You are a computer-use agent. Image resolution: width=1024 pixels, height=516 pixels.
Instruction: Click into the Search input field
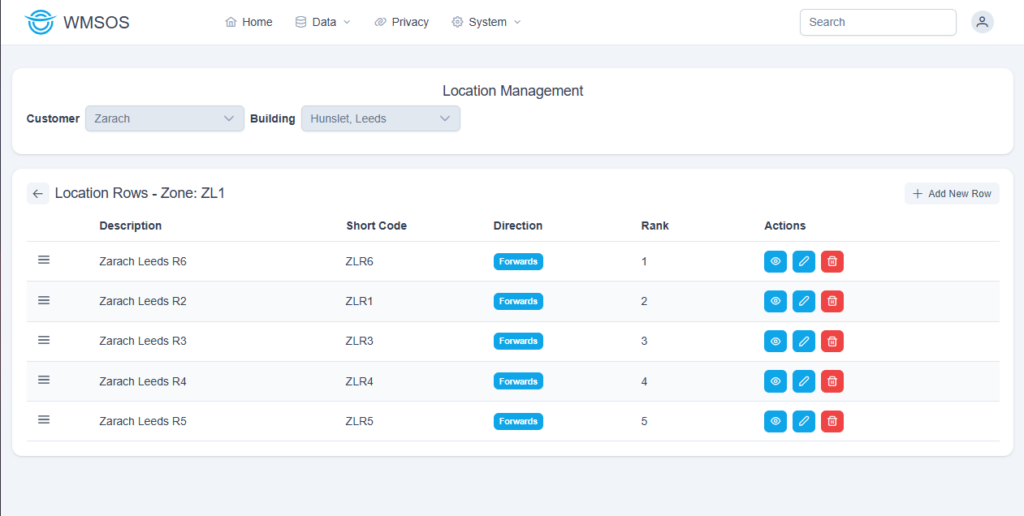(877, 22)
